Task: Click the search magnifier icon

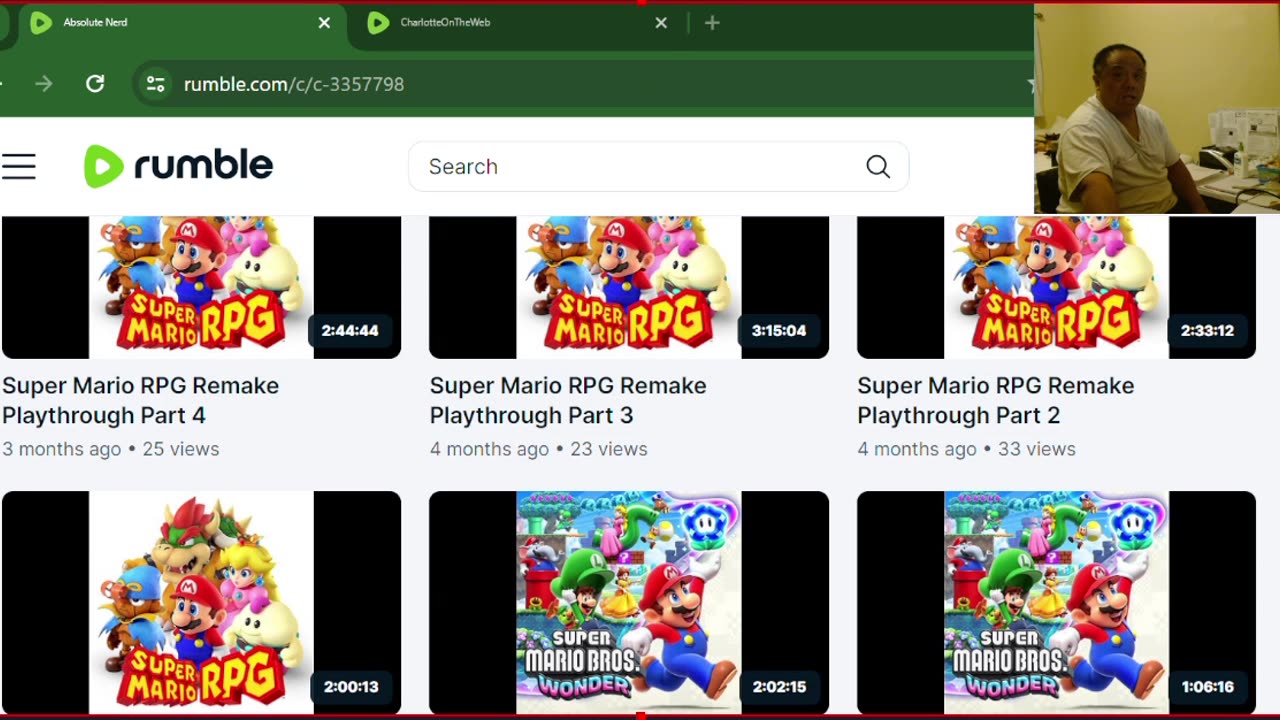Action: pyautogui.click(x=878, y=166)
